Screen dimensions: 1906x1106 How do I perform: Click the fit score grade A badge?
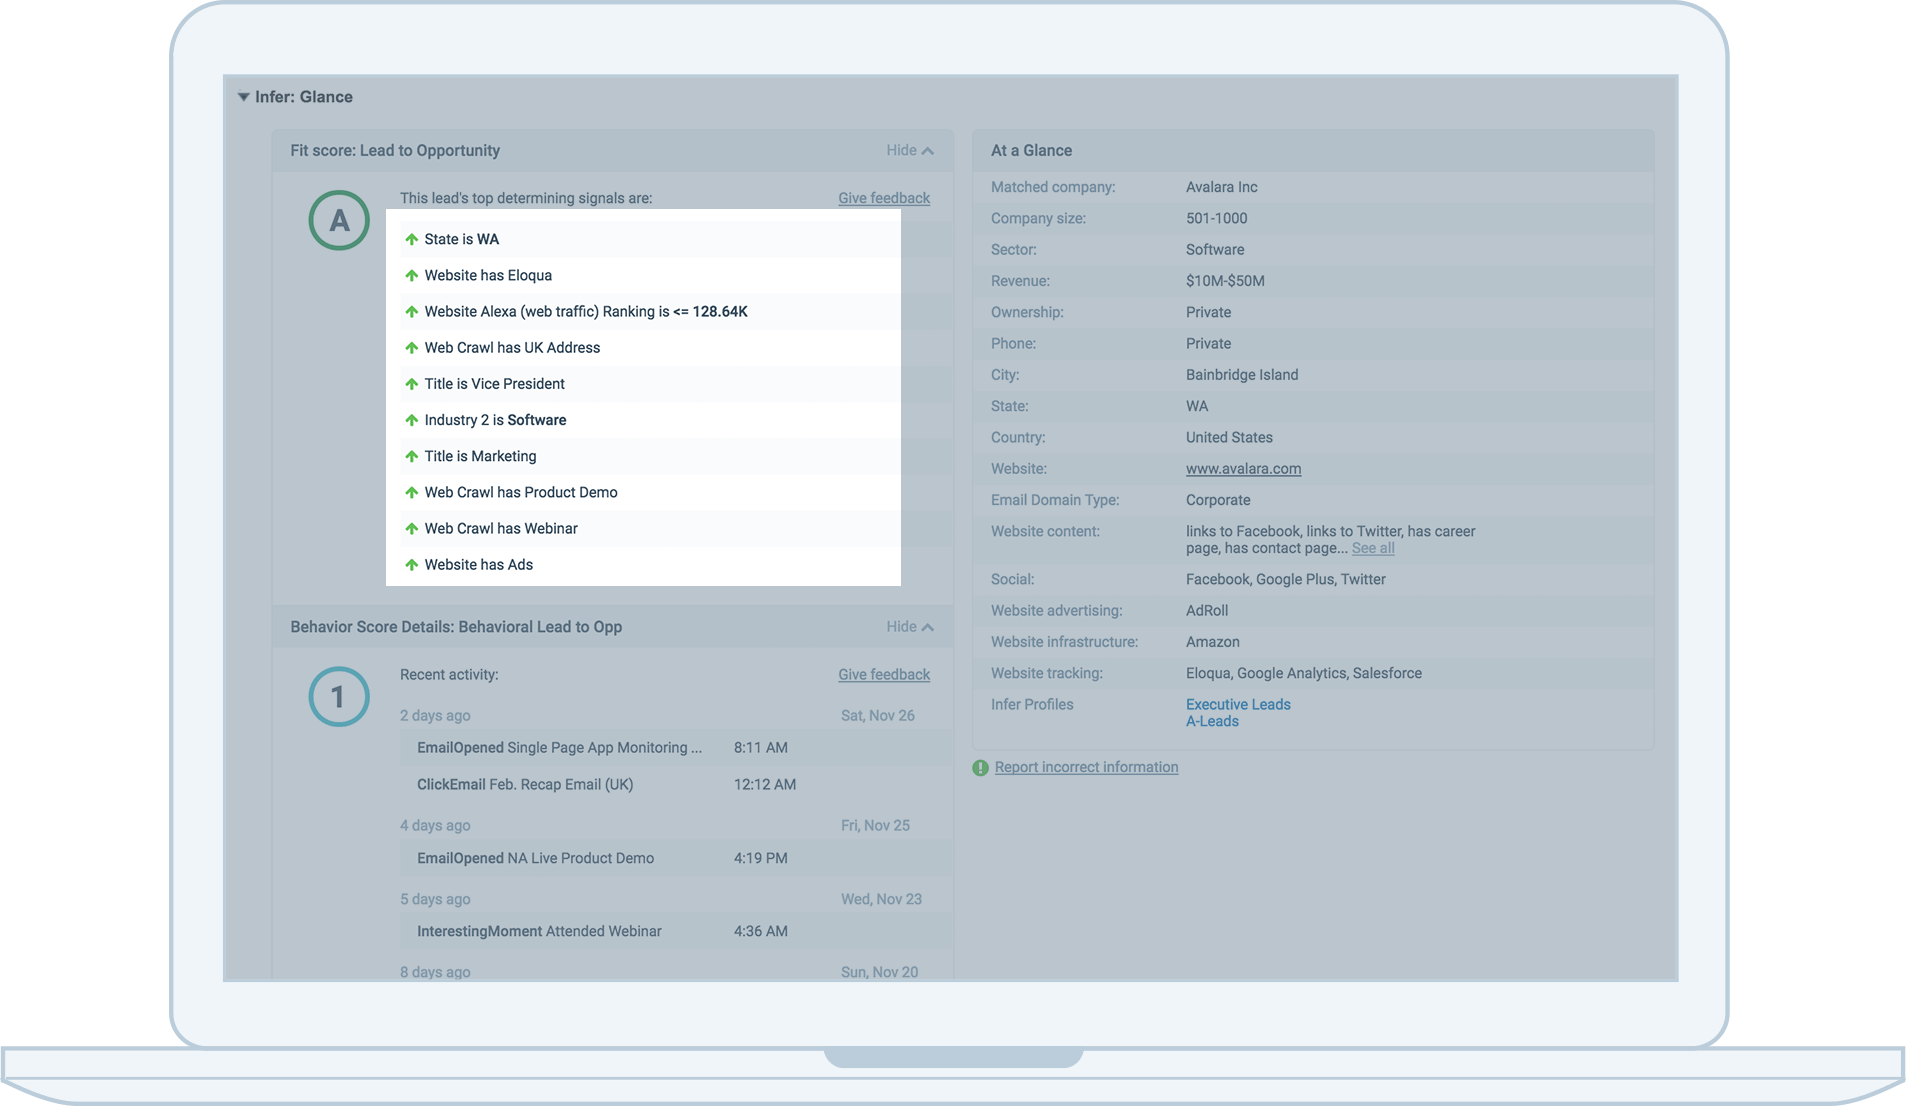point(339,220)
